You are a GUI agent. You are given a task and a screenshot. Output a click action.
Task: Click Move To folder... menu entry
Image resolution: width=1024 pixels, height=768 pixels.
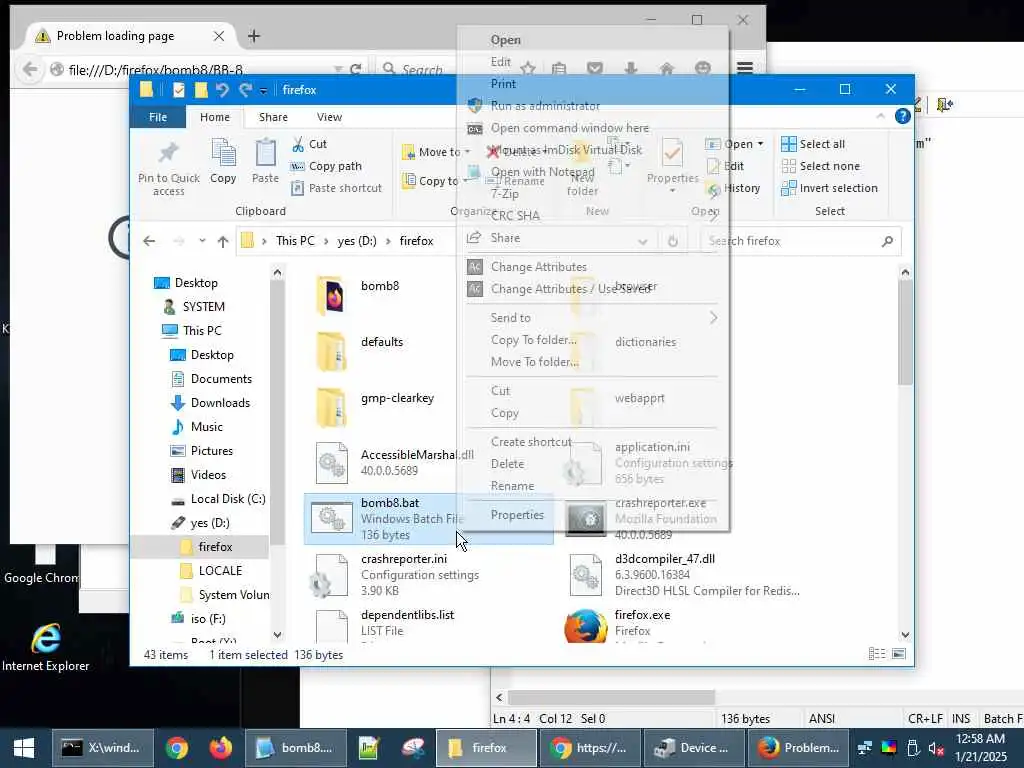click(x=535, y=362)
